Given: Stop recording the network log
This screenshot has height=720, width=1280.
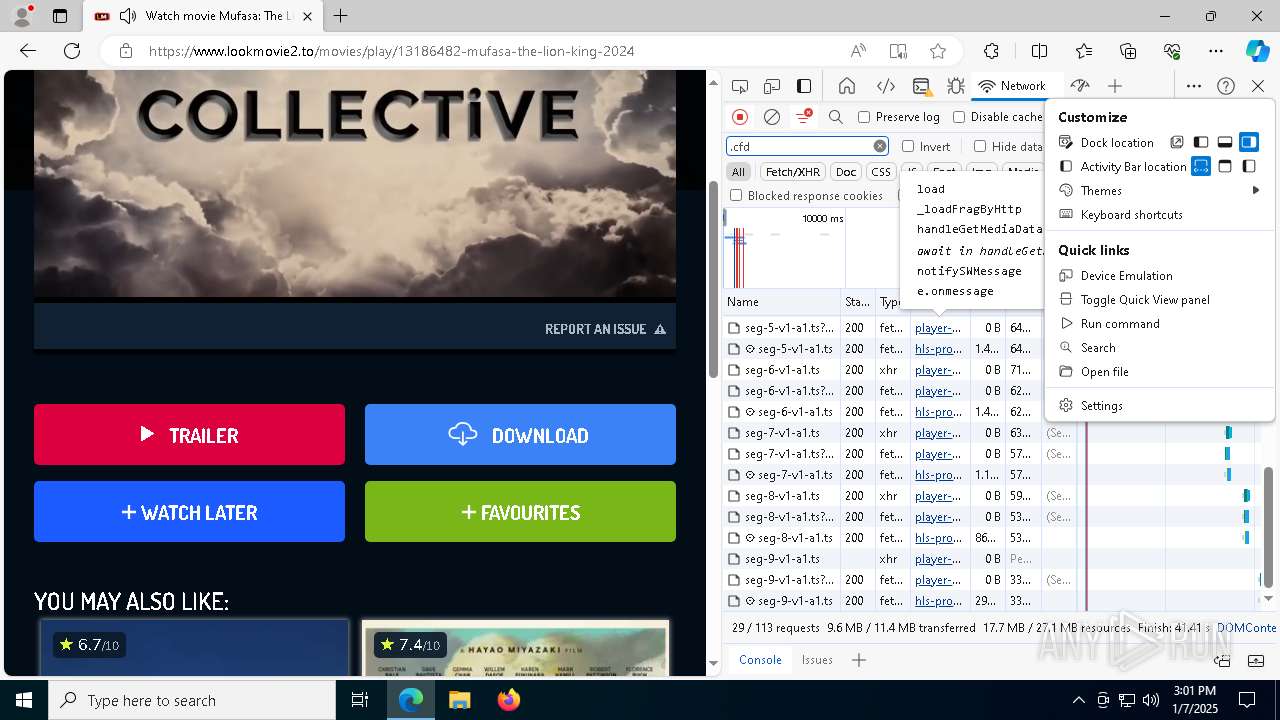Looking at the screenshot, I should coord(740,117).
